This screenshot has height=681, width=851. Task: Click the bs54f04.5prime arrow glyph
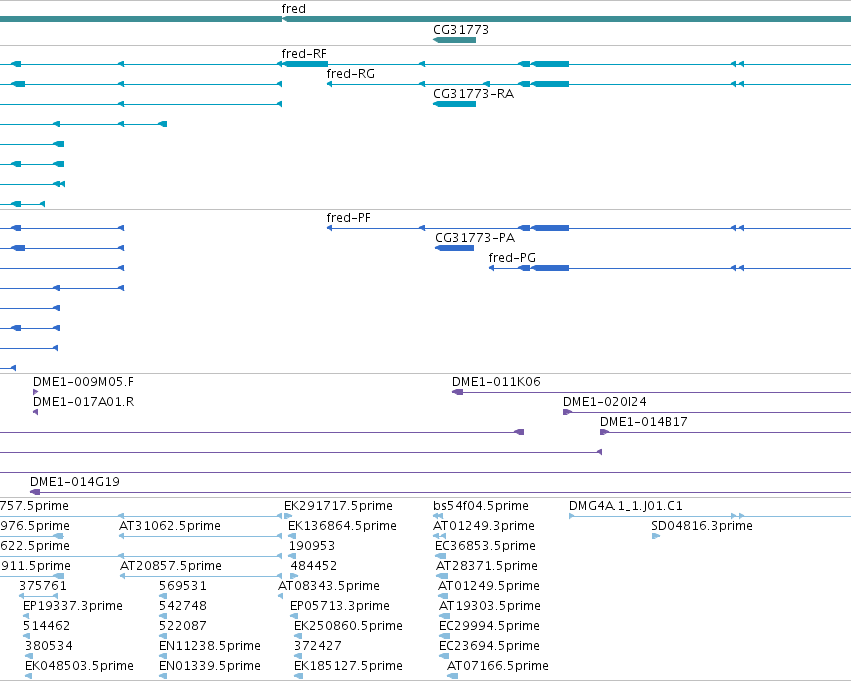click(438, 516)
